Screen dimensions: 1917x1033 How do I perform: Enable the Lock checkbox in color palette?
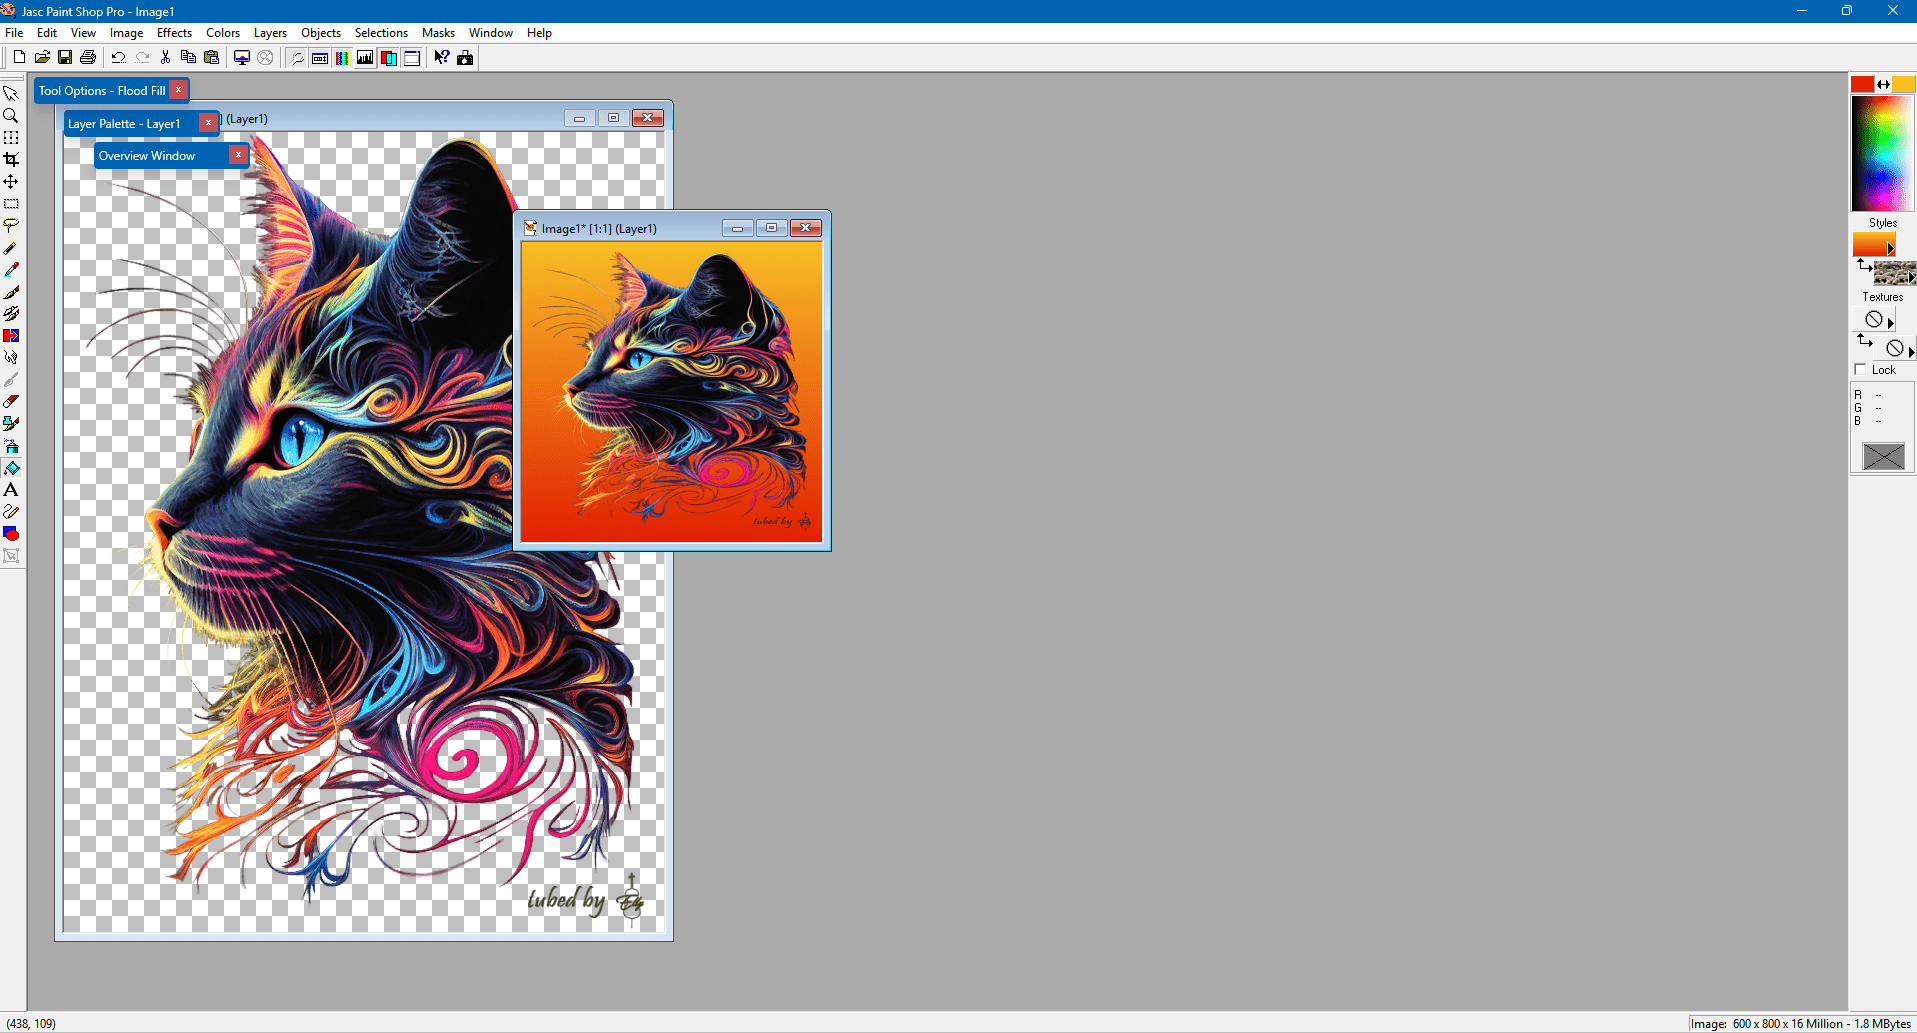pos(1860,369)
